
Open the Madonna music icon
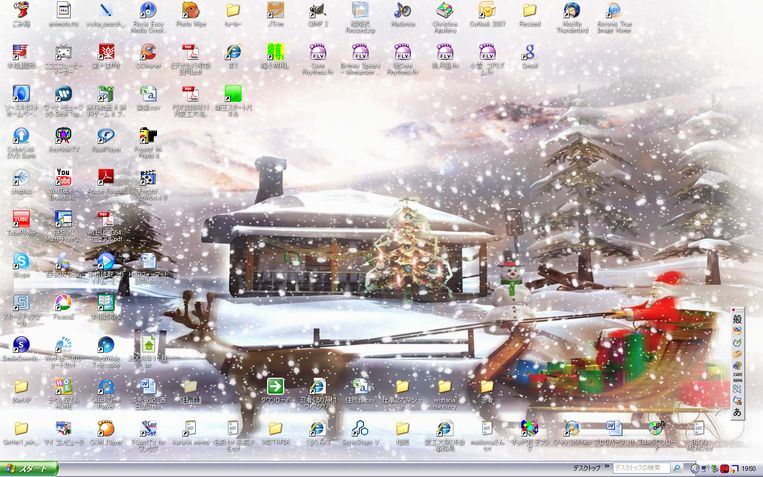point(402,11)
